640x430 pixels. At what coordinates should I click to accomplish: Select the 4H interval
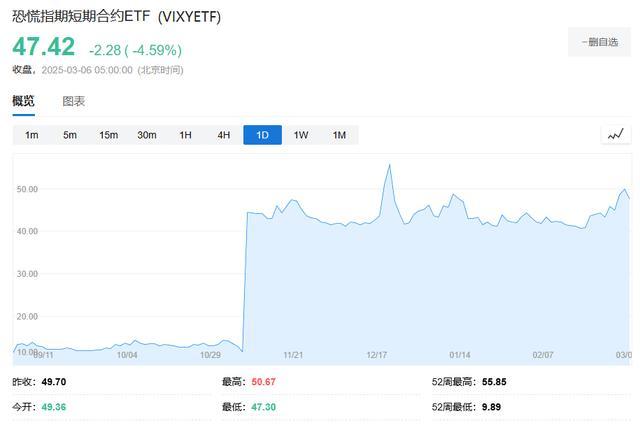pos(224,135)
